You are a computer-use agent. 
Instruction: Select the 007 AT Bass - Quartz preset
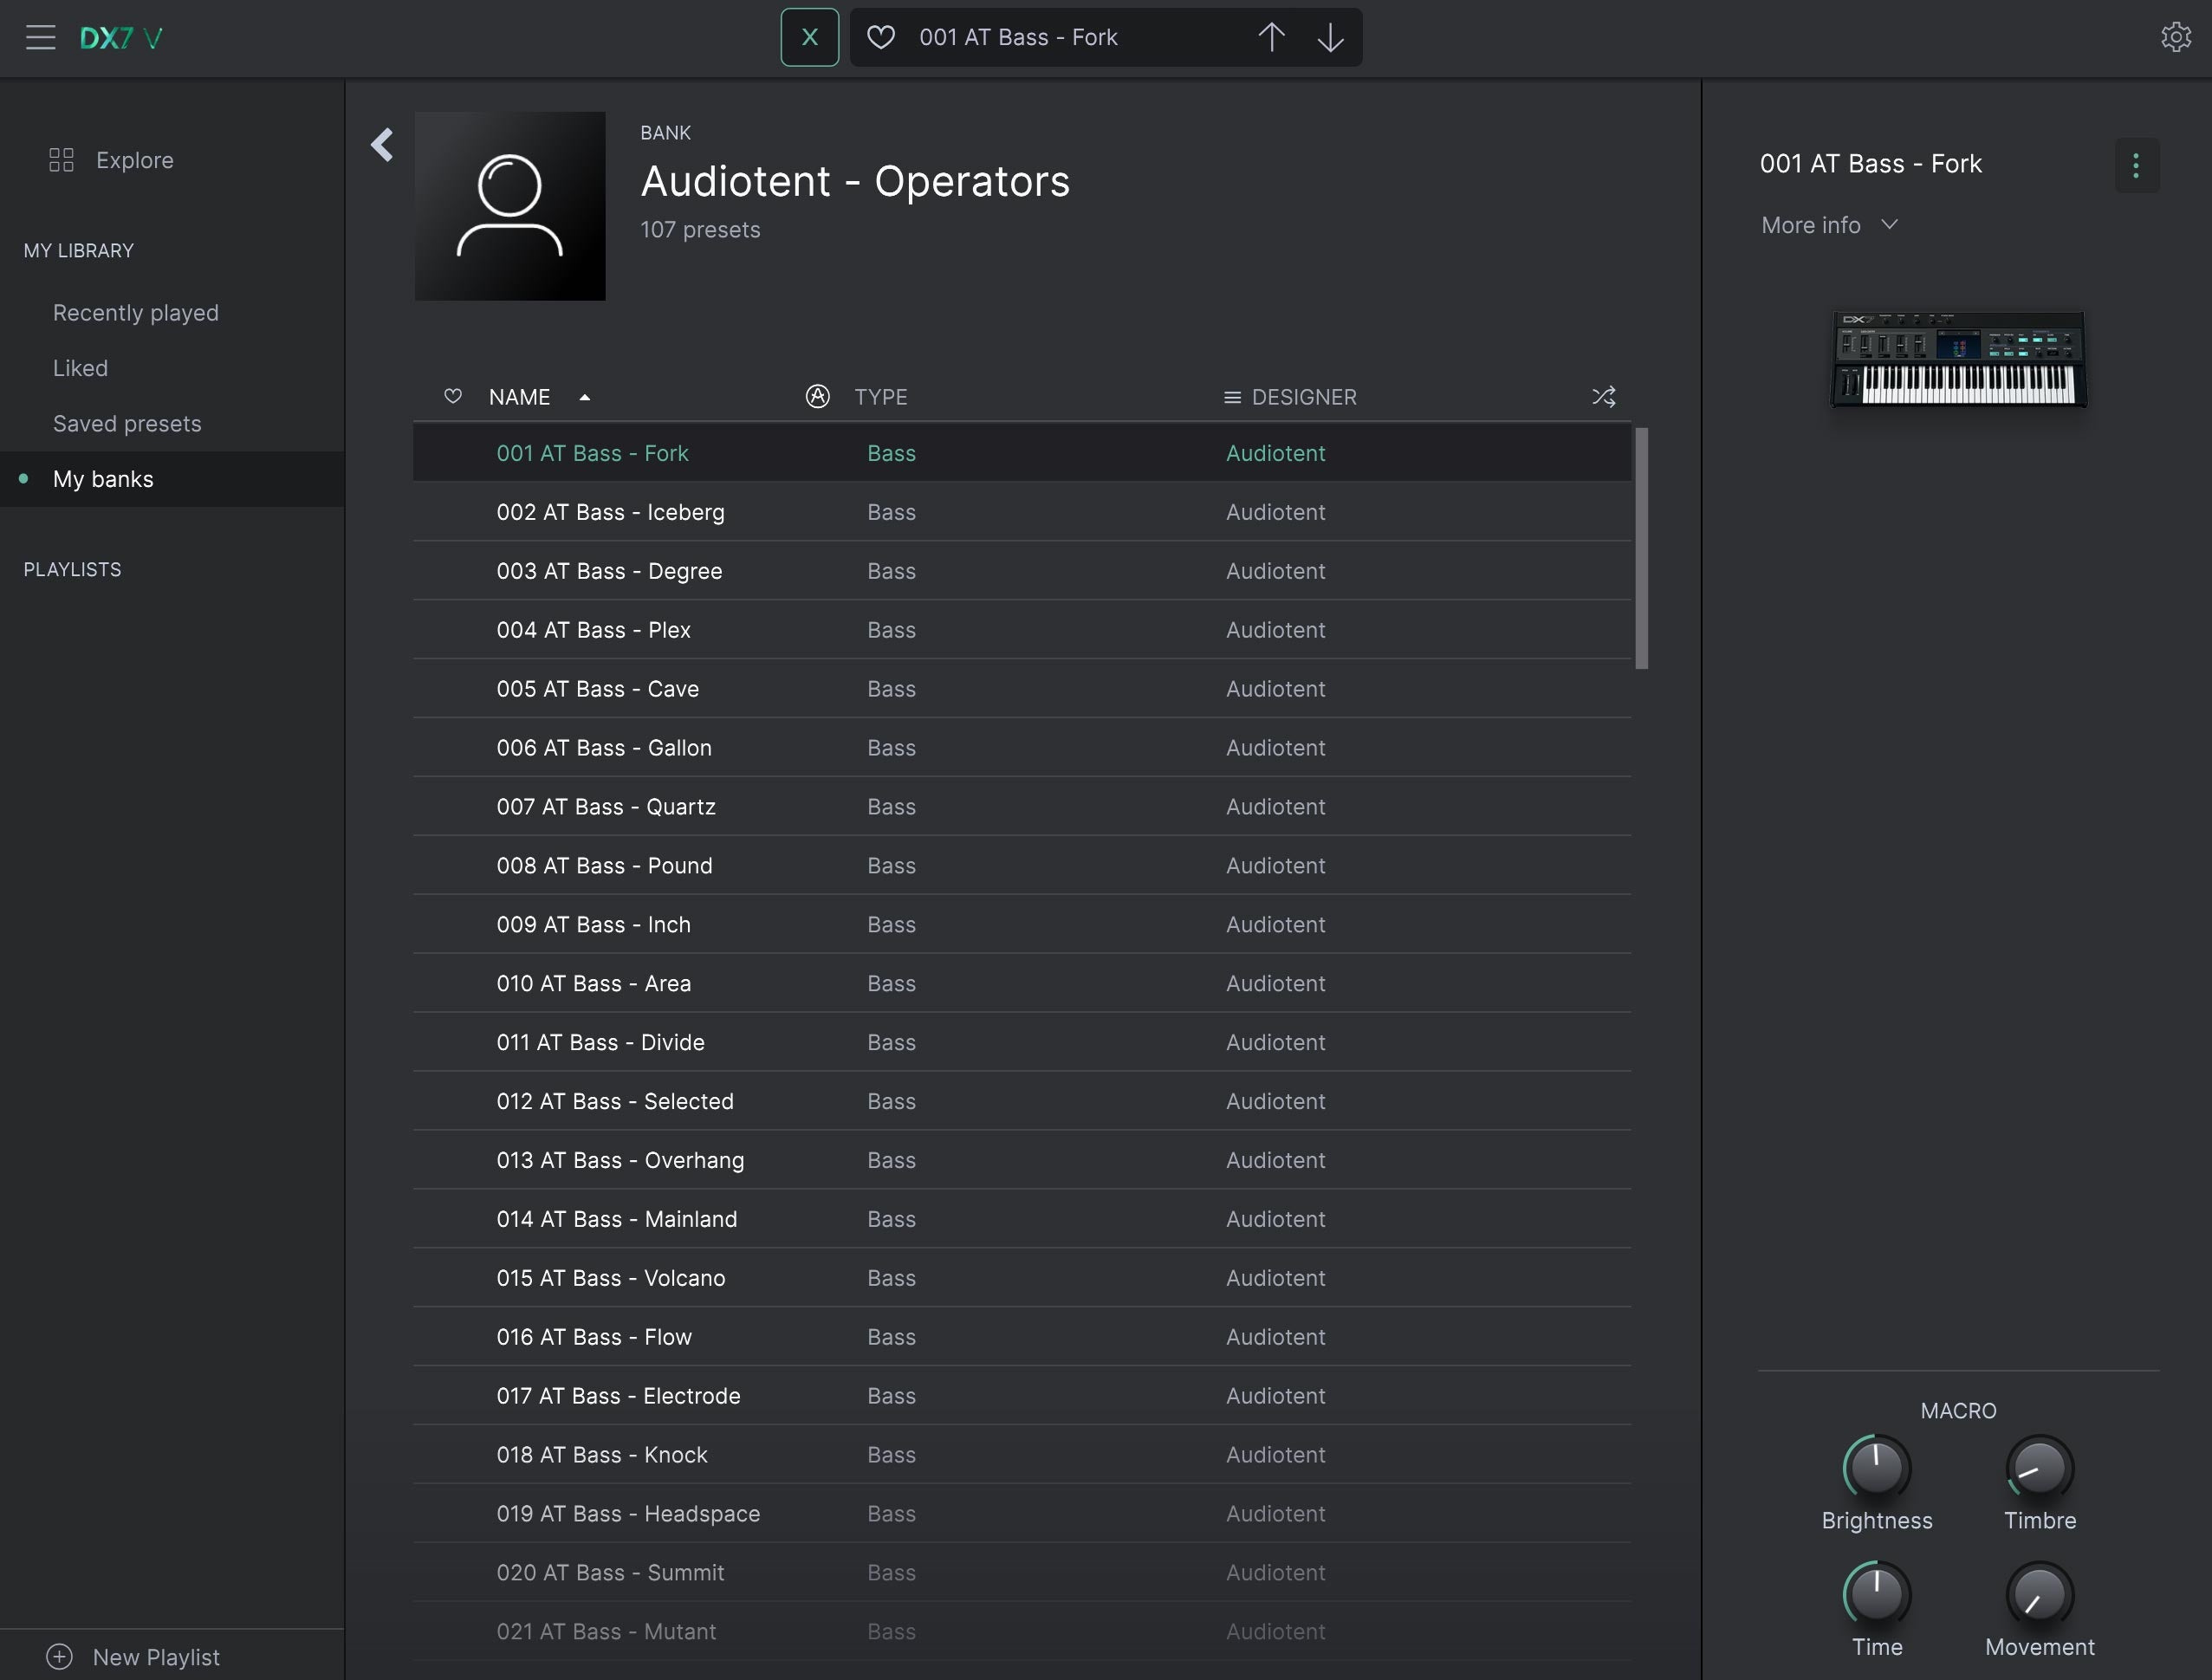click(x=606, y=807)
